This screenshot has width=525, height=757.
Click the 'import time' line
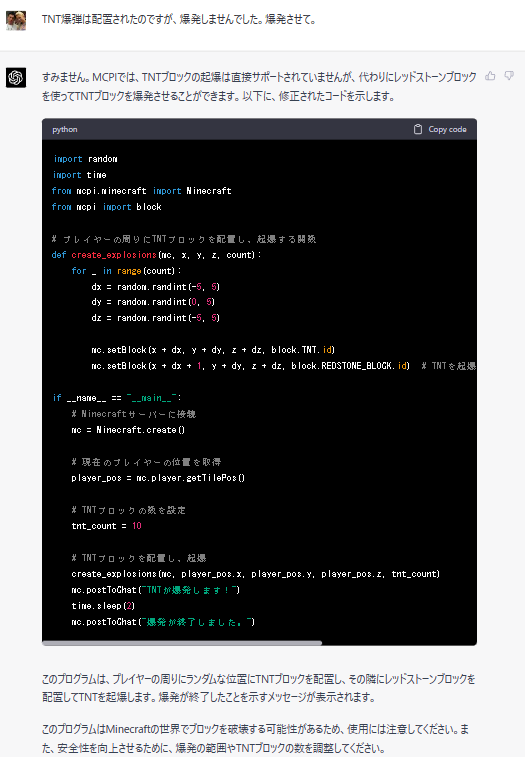point(80,175)
